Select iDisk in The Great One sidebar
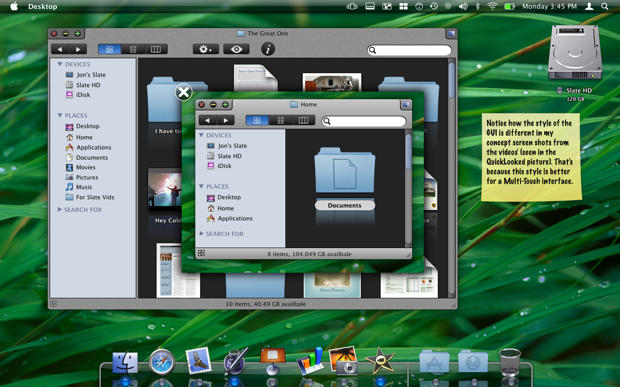The width and height of the screenshot is (620, 387). pyautogui.click(x=78, y=94)
